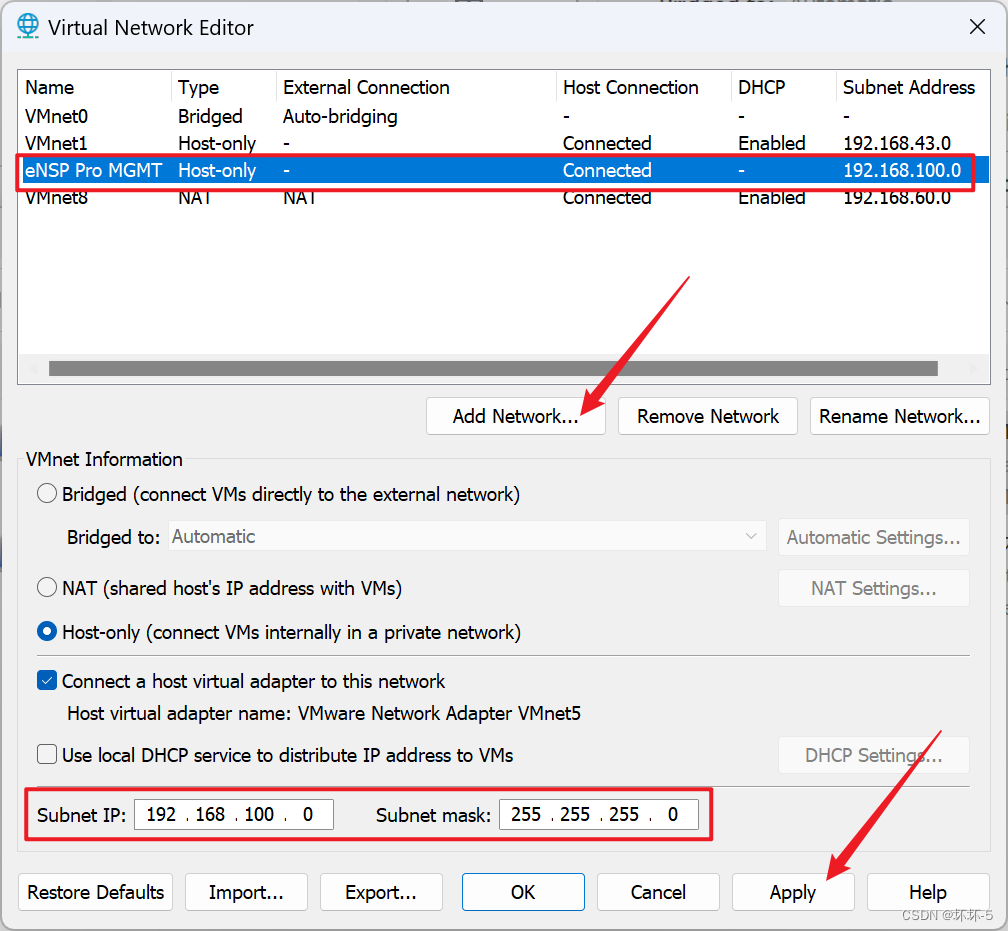Enable local DHCP service checkbox
The height and width of the screenshot is (931, 1008).
(46, 755)
